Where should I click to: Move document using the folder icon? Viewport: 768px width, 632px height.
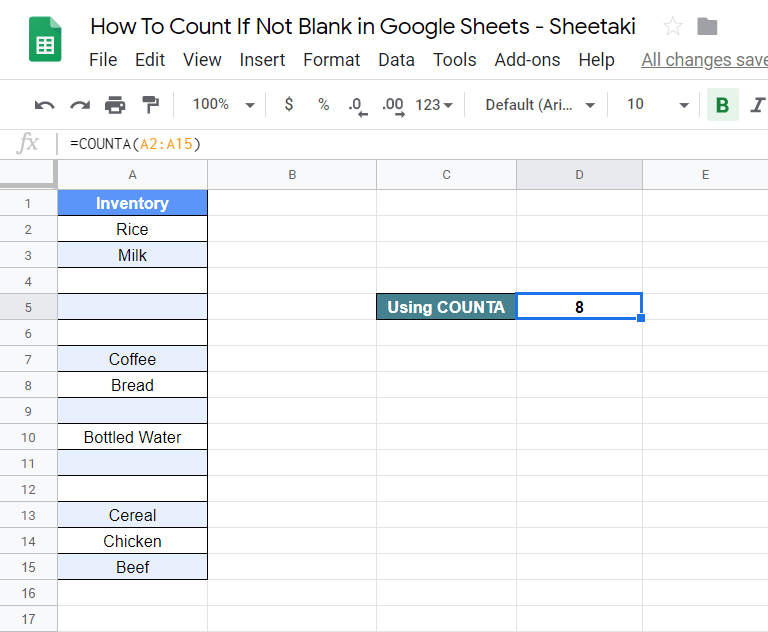pyautogui.click(x=707, y=26)
